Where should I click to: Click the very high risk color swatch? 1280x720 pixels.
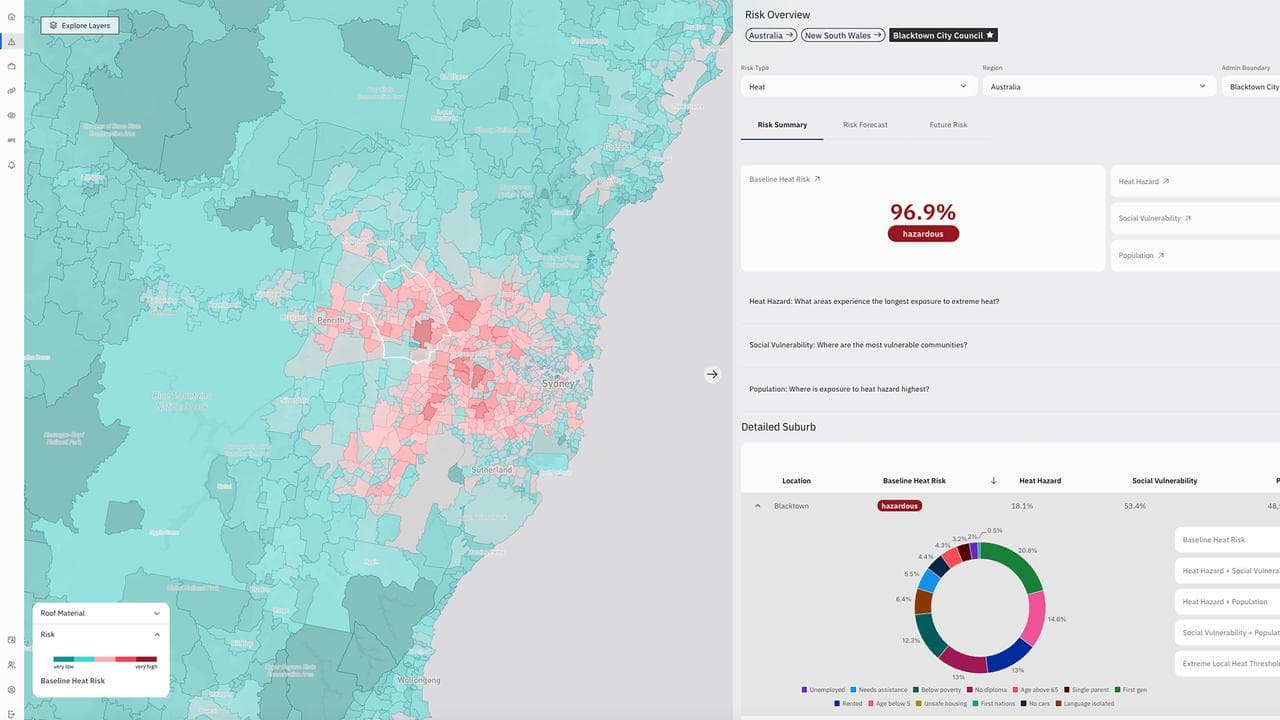click(x=146, y=659)
